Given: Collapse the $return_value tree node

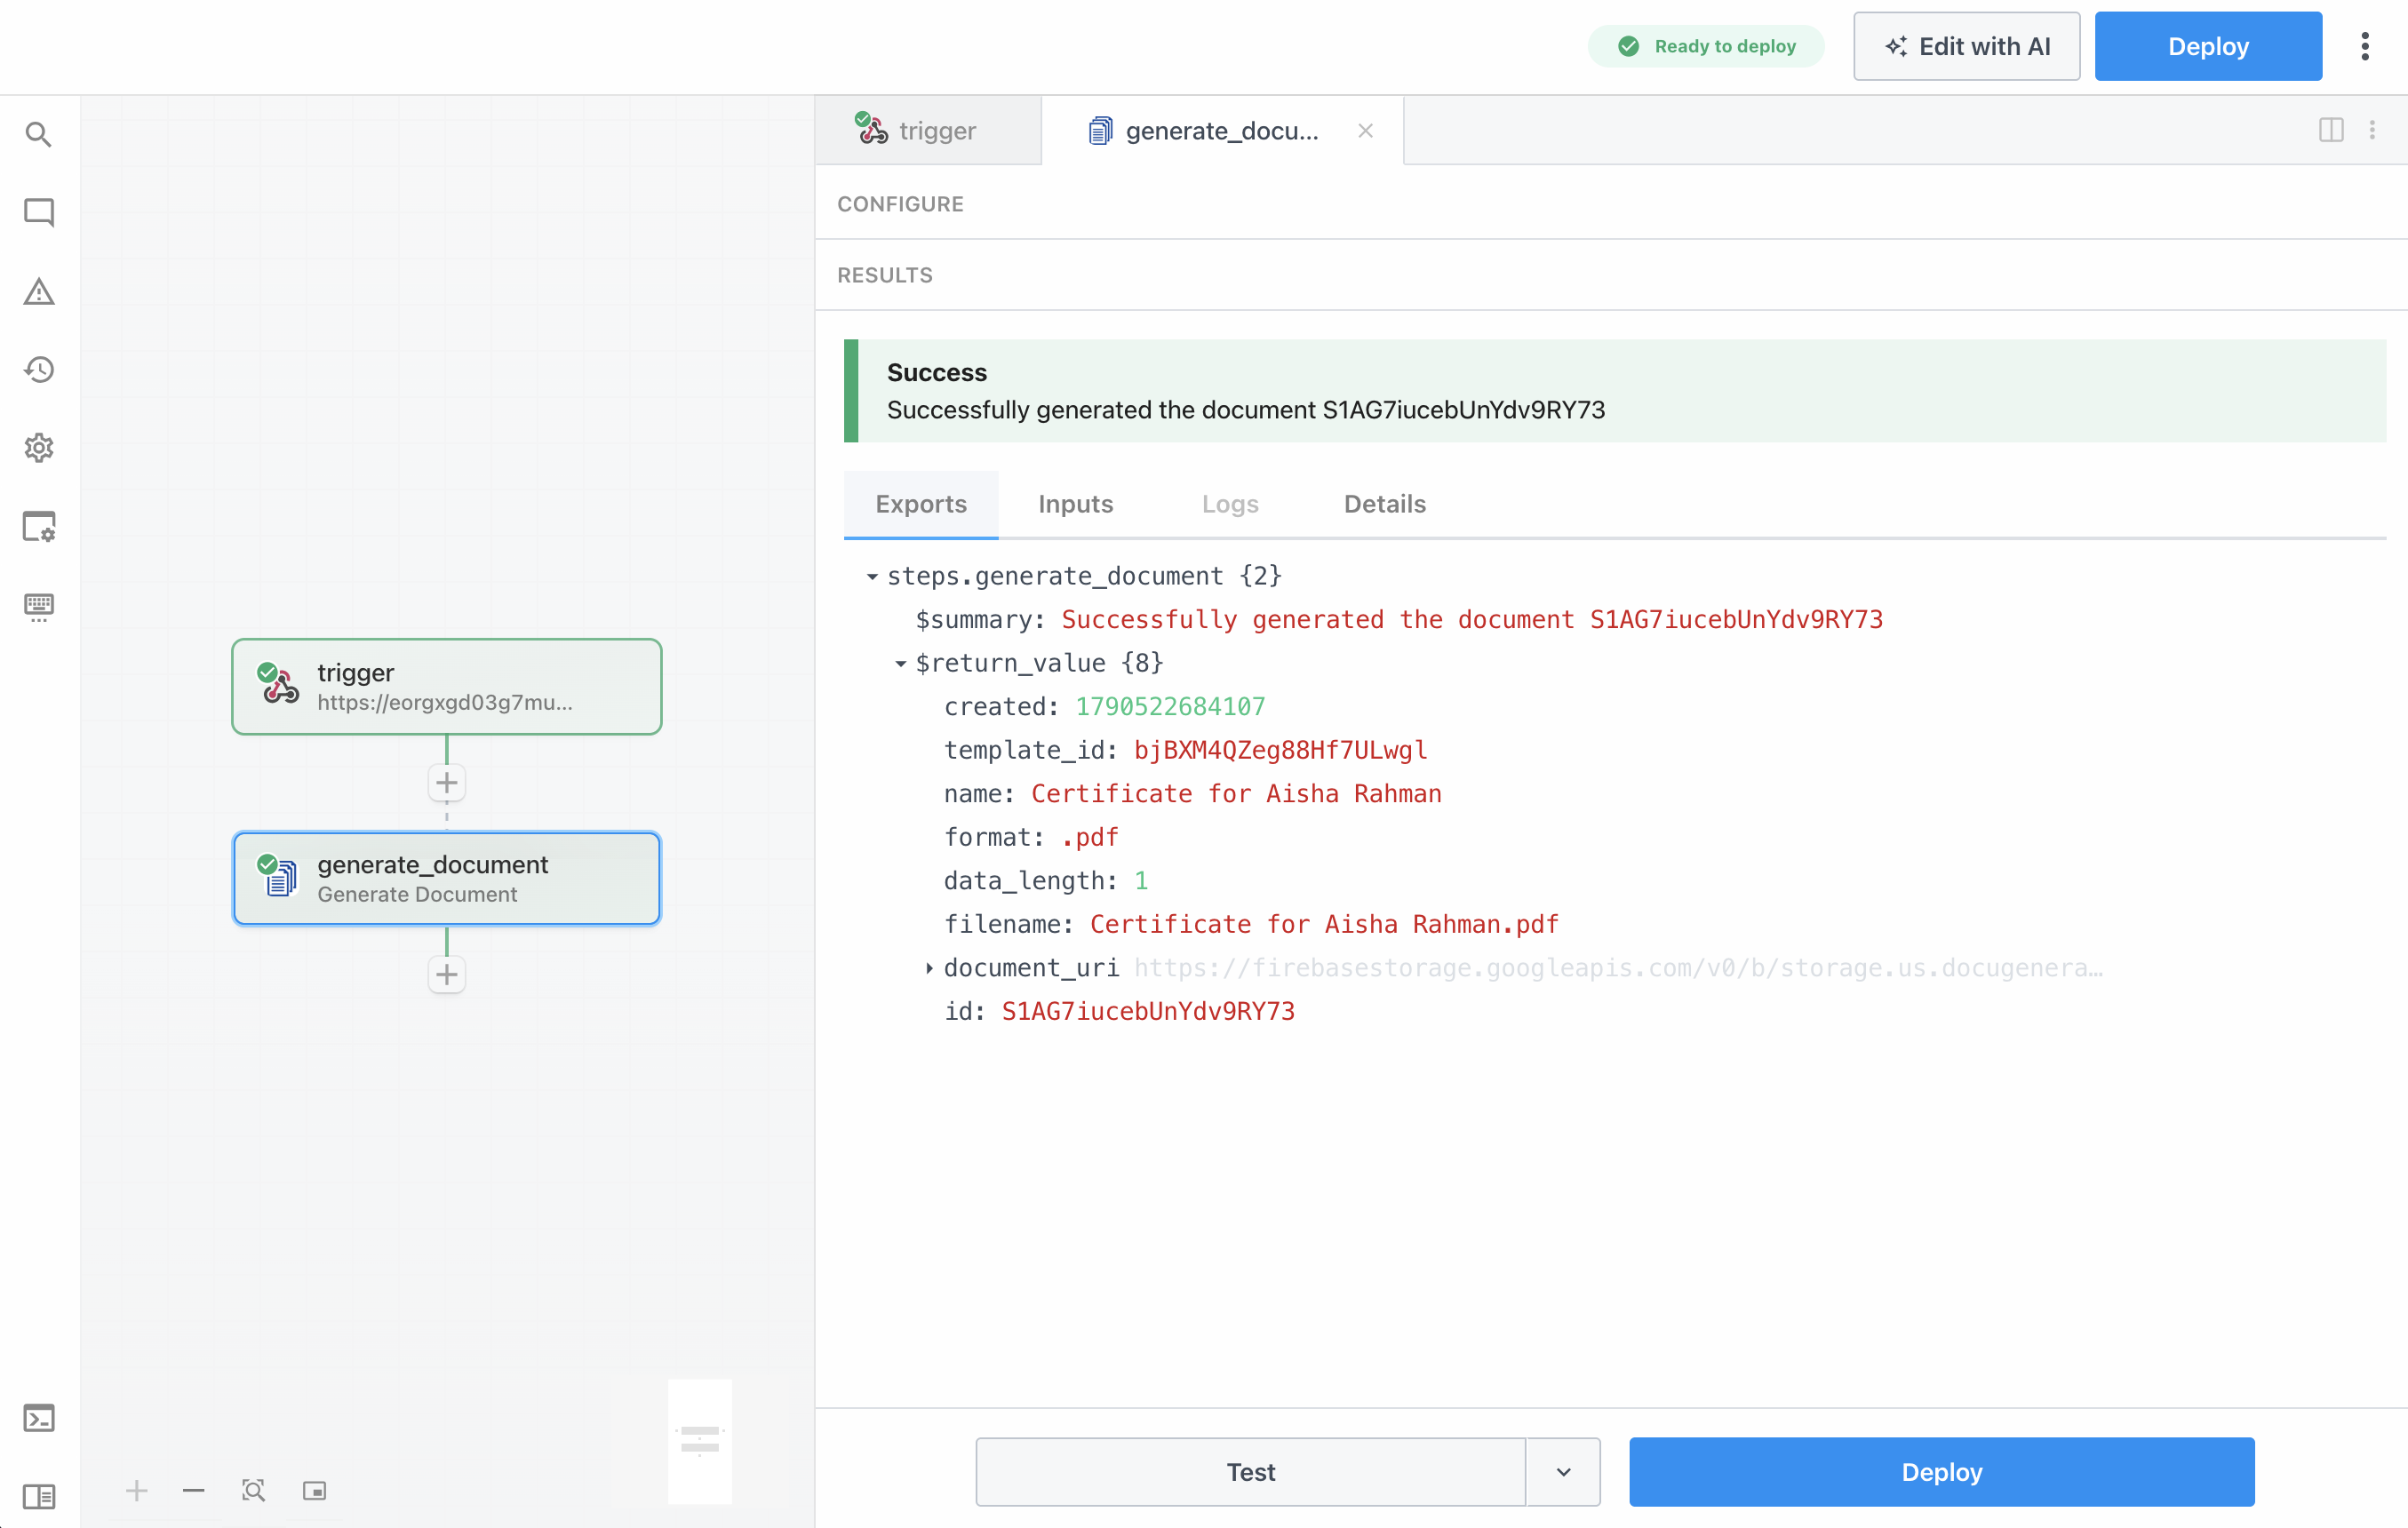Looking at the screenshot, I should click(901, 664).
